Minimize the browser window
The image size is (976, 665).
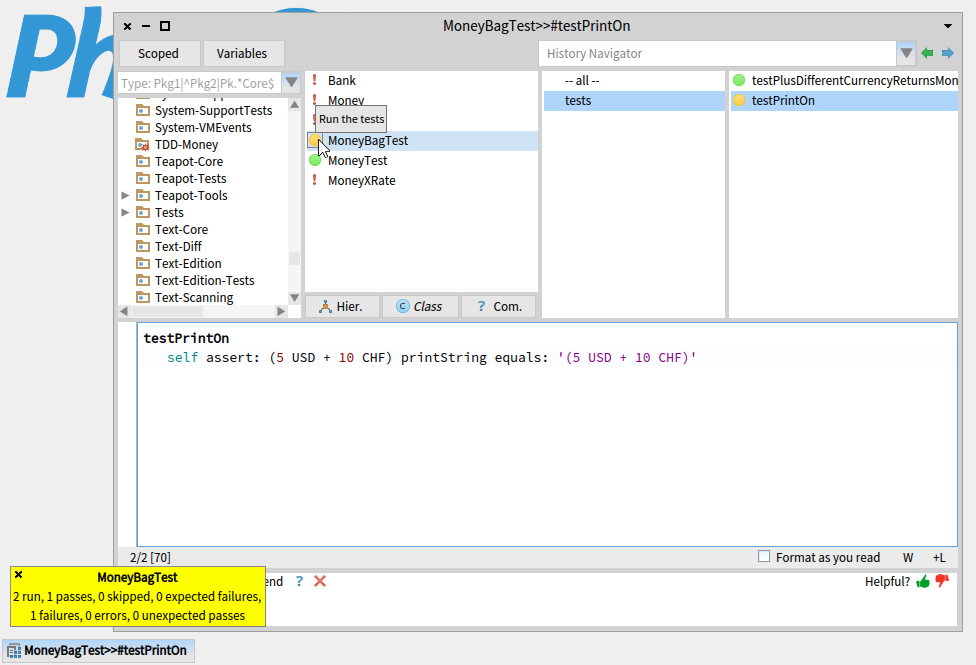tap(146, 26)
